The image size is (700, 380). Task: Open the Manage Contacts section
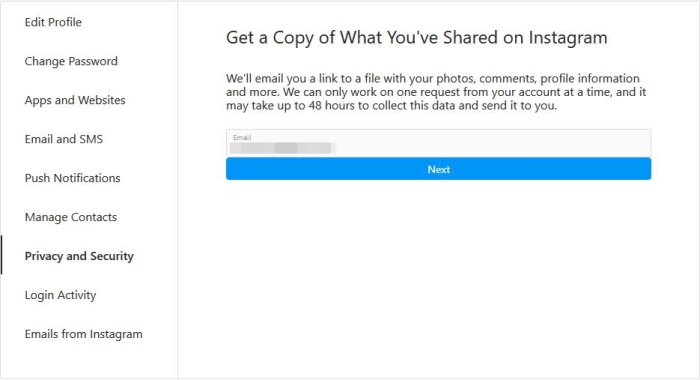[x=71, y=217]
